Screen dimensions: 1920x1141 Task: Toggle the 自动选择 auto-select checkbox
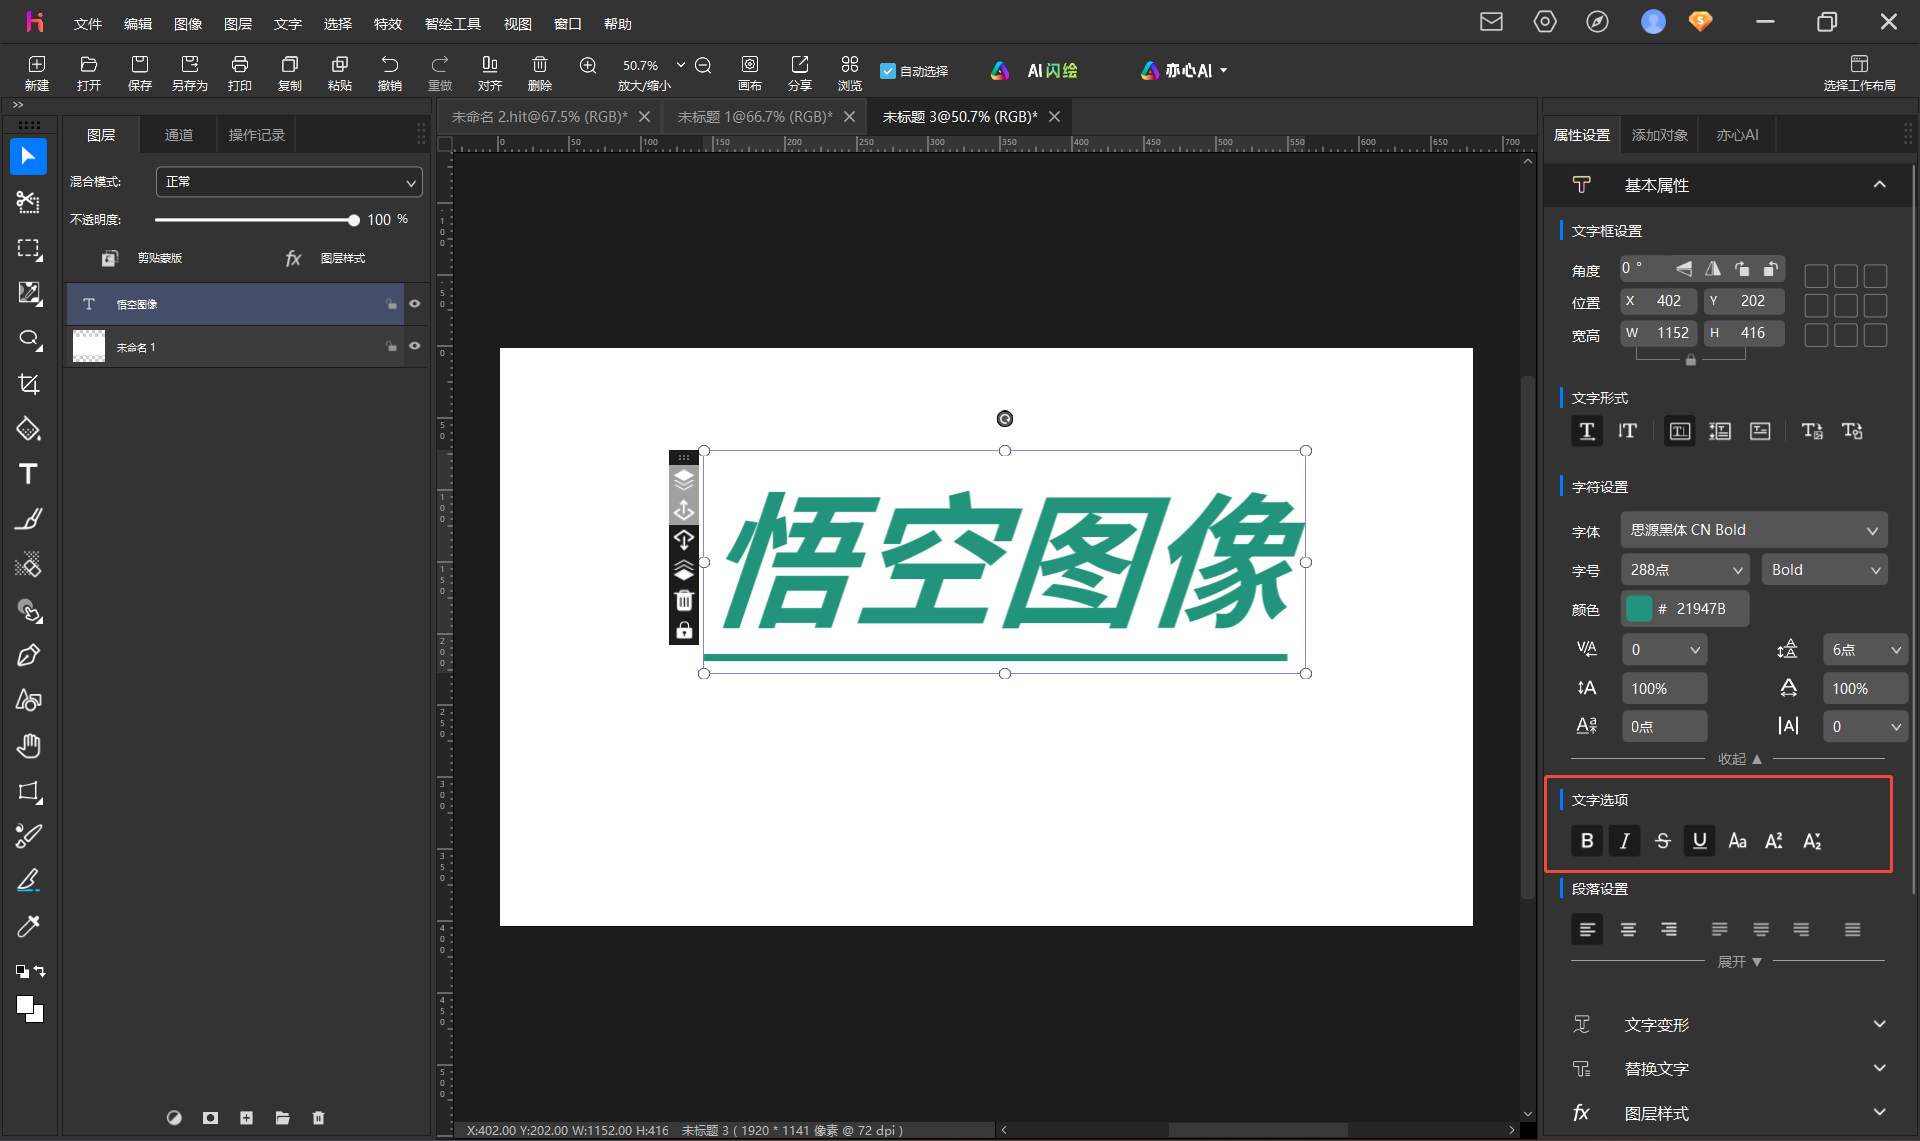[888, 71]
